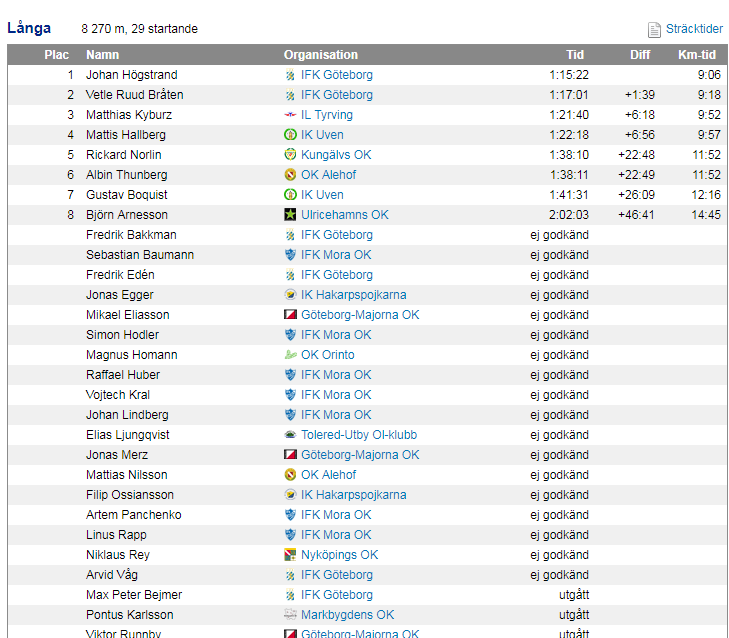
Task: Select the name Elias Ljungqvist
Action: [x=127, y=435]
